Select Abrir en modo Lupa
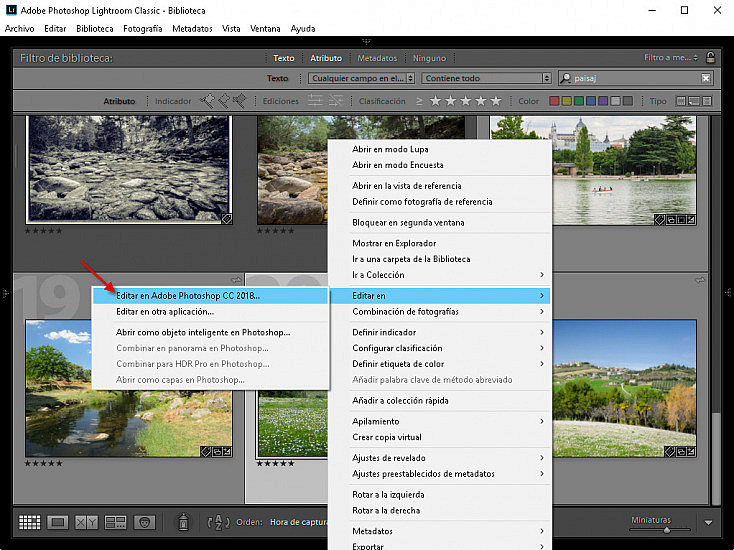 click(x=440, y=149)
